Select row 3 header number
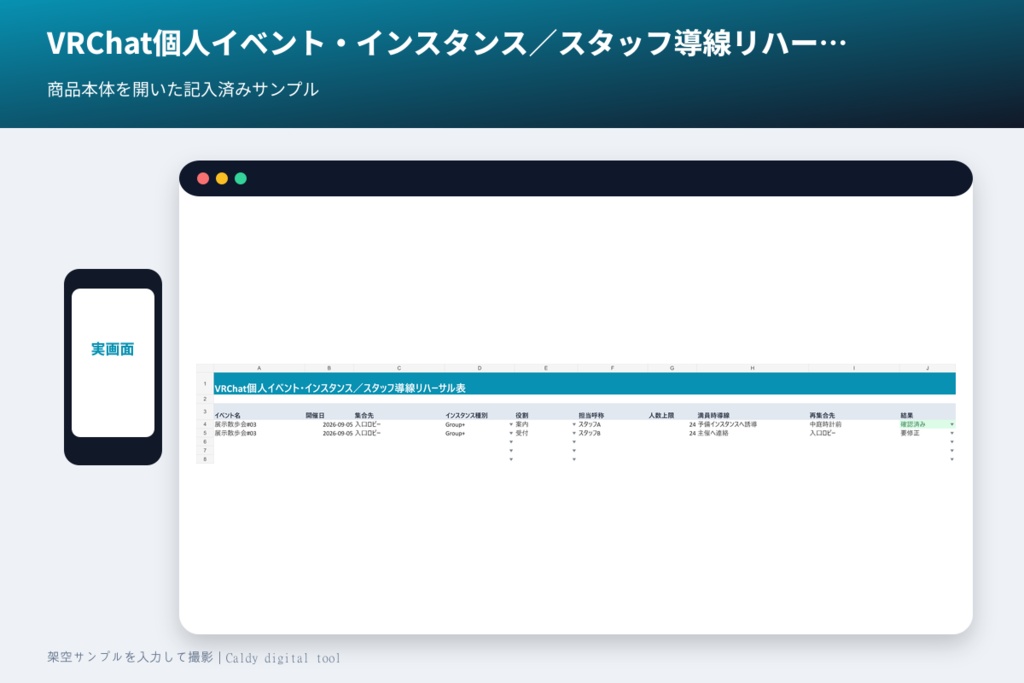 pyautogui.click(x=205, y=412)
